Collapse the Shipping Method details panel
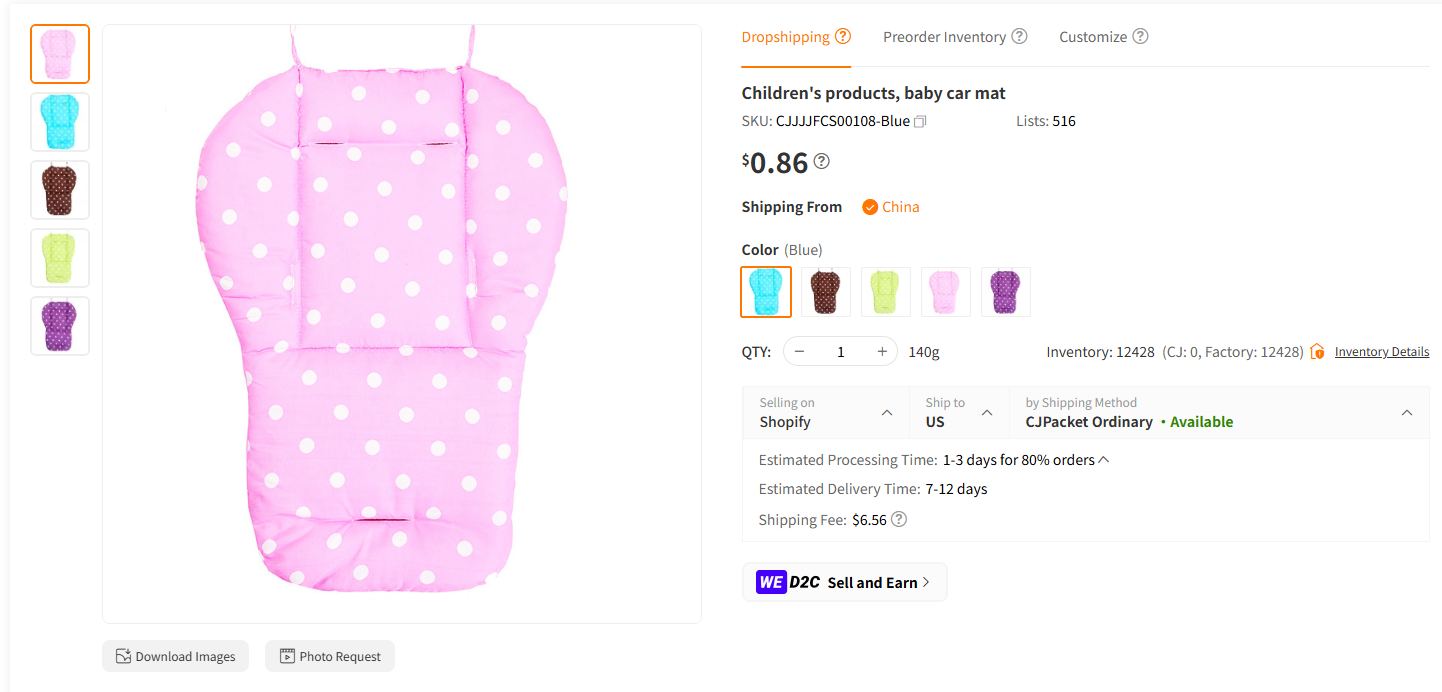The height and width of the screenshot is (692, 1442). coord(1407,411)
